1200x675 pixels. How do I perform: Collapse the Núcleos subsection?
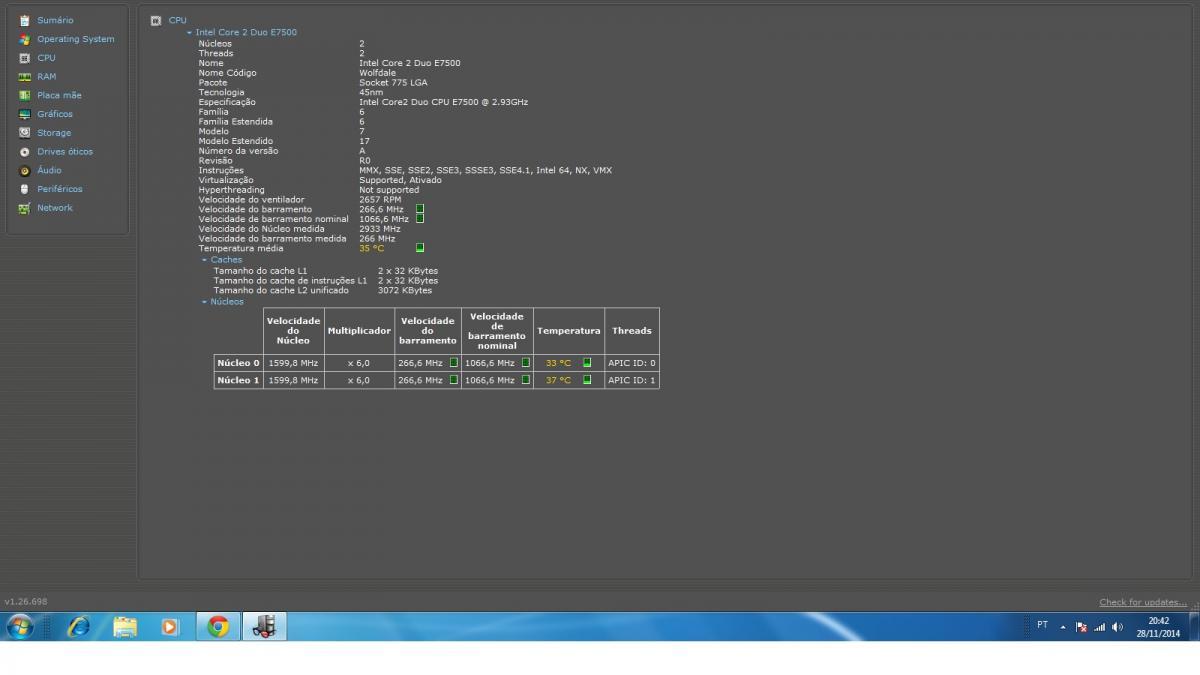(204, 301)
